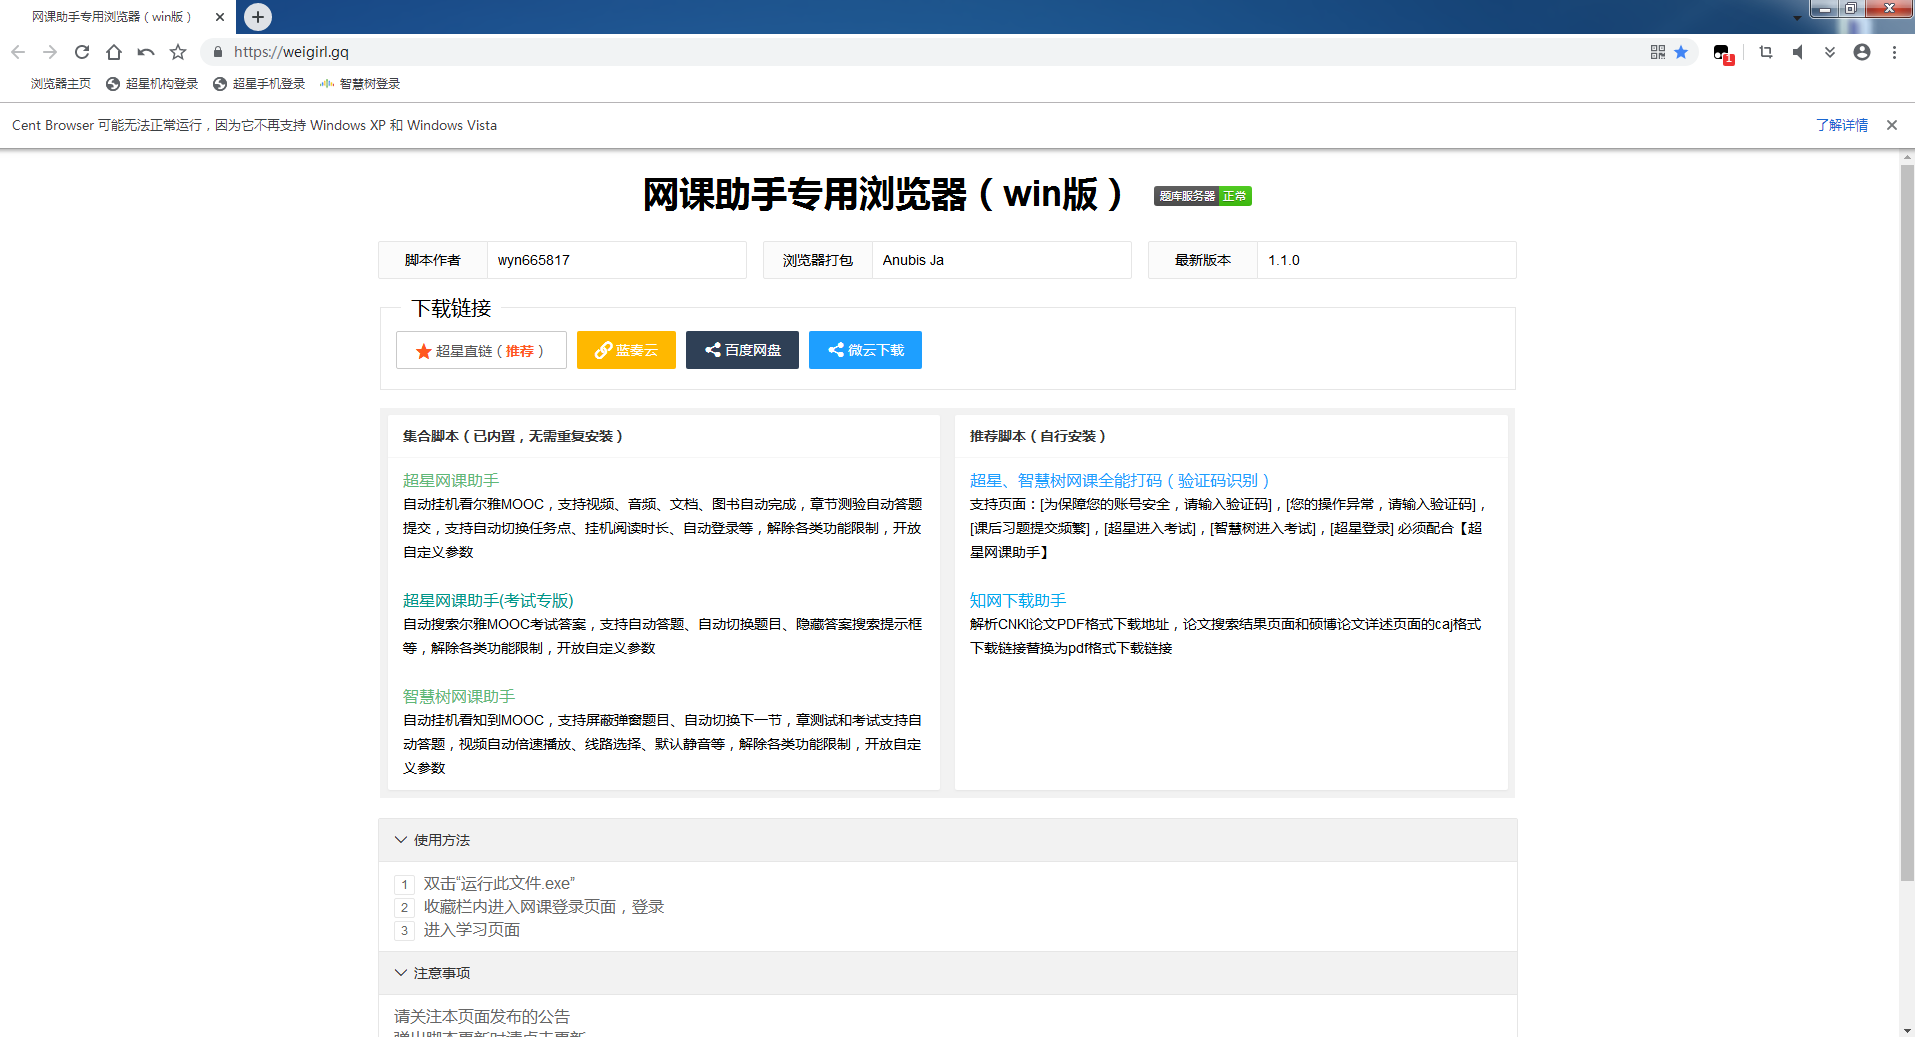Click the 浏览器打包 label

818,260
